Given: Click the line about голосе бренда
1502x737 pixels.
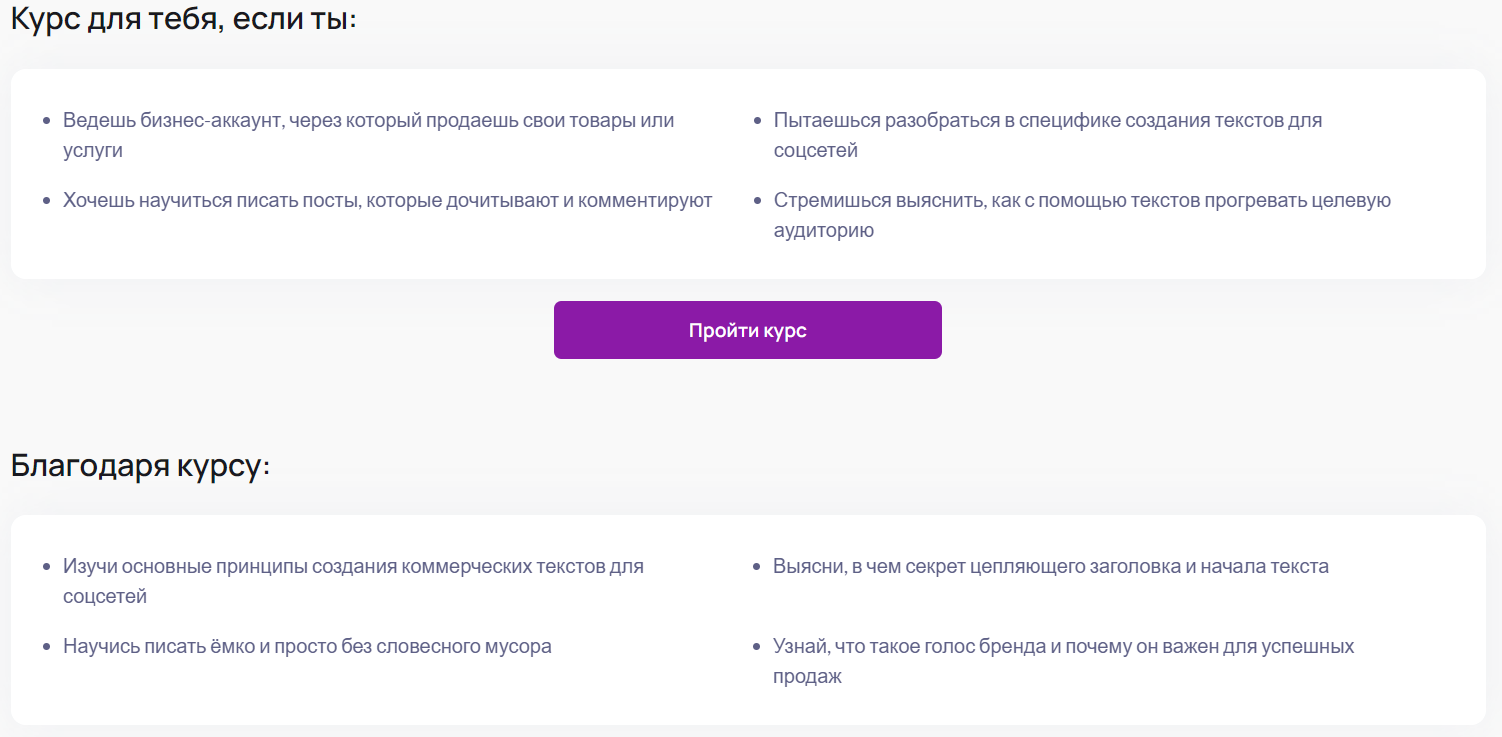Looking at the screenshot, I should (1063, 660).
